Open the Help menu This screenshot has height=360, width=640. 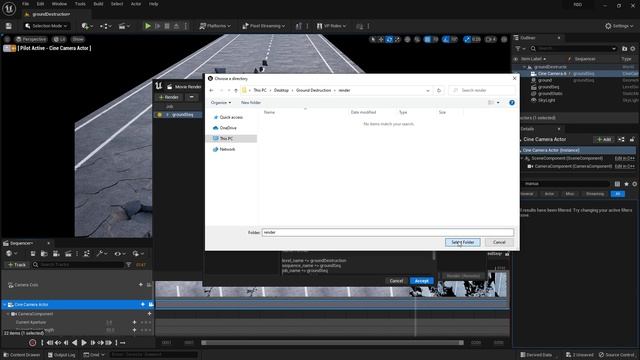tap(153, 4)
